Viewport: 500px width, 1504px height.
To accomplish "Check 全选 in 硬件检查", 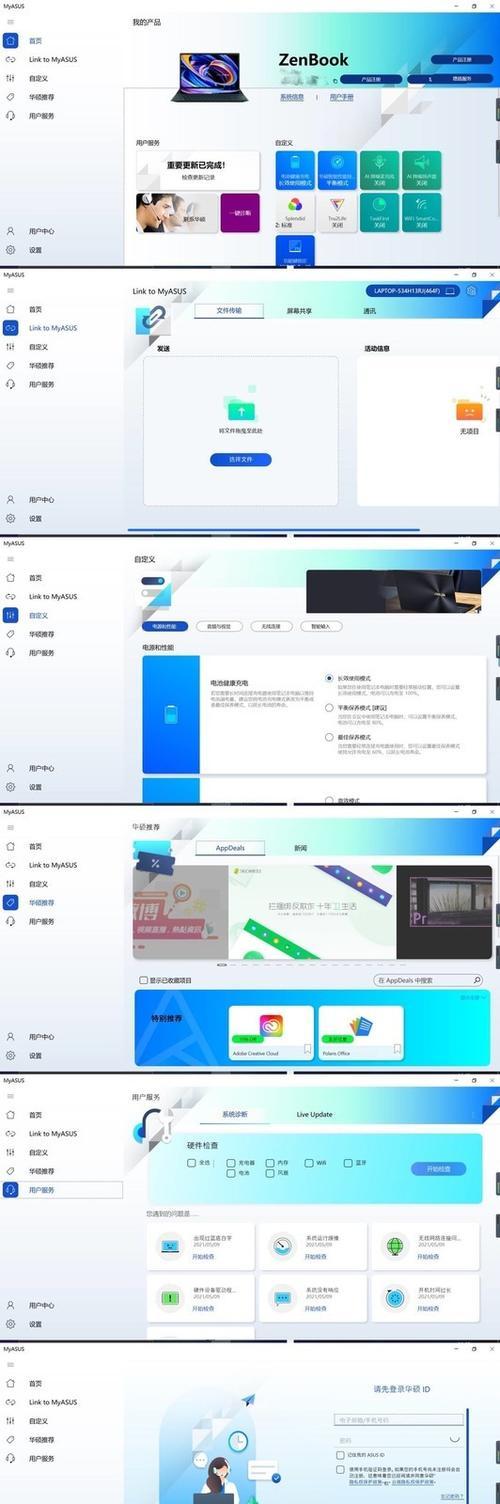I will tap(192, 1163).
